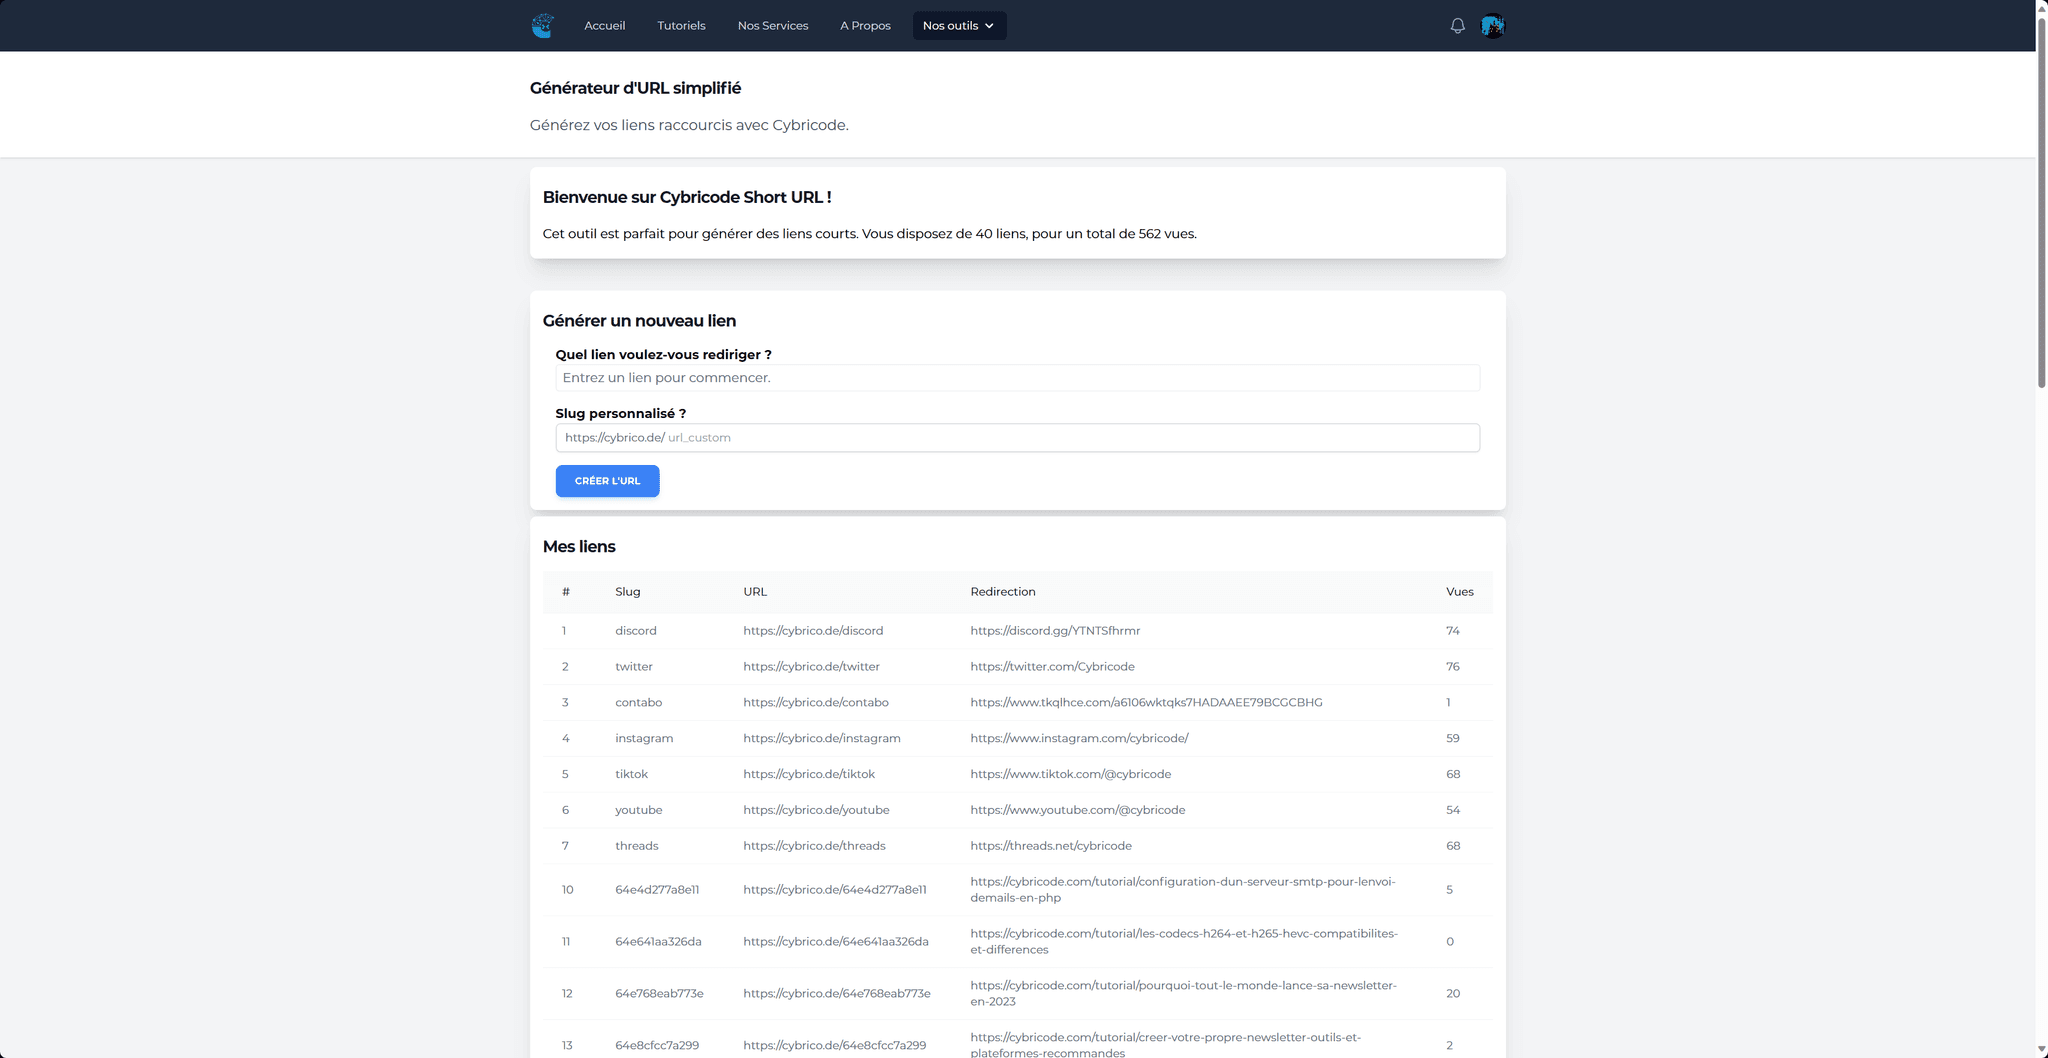Screen dimensions: 2048x1058
Task: Click the https://cybrico.de/youtube URL
Action: (816, 811)
